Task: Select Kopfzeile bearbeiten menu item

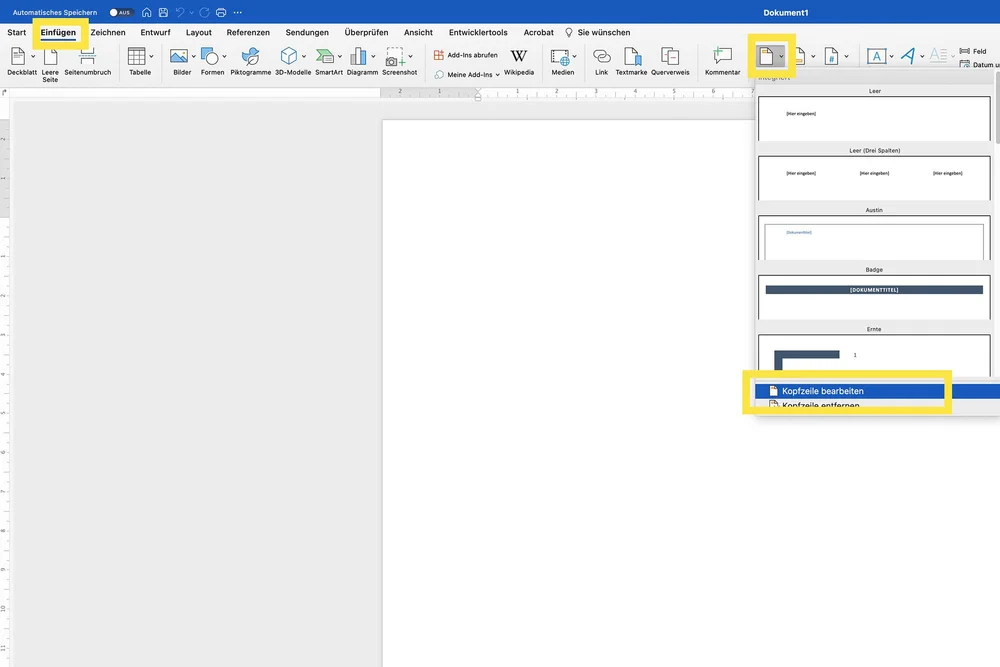Action: pyautogui.click(x=877, y=391)
